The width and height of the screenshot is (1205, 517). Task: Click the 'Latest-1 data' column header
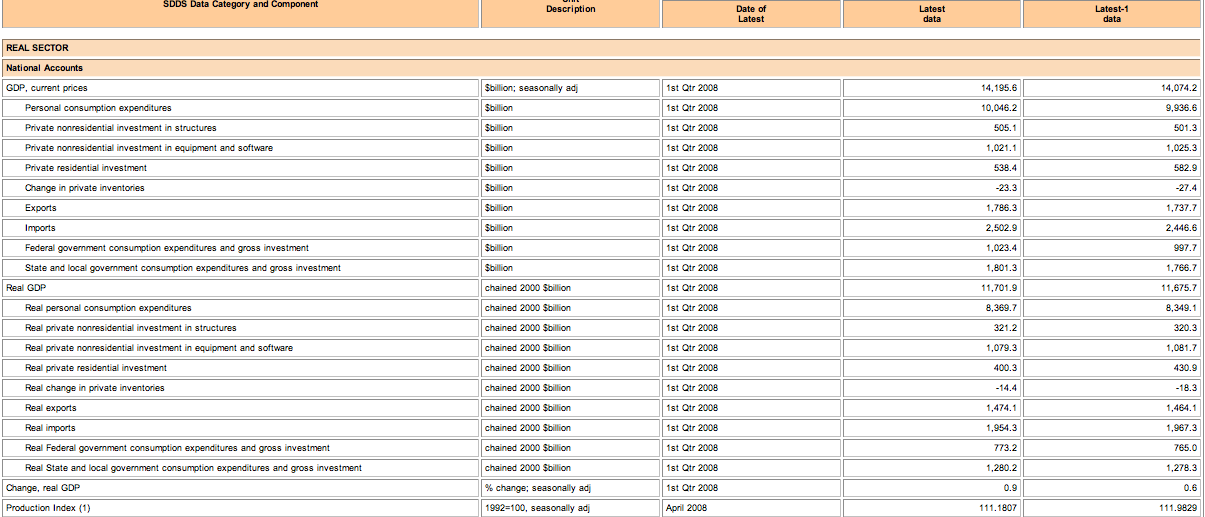point(1112,14)
